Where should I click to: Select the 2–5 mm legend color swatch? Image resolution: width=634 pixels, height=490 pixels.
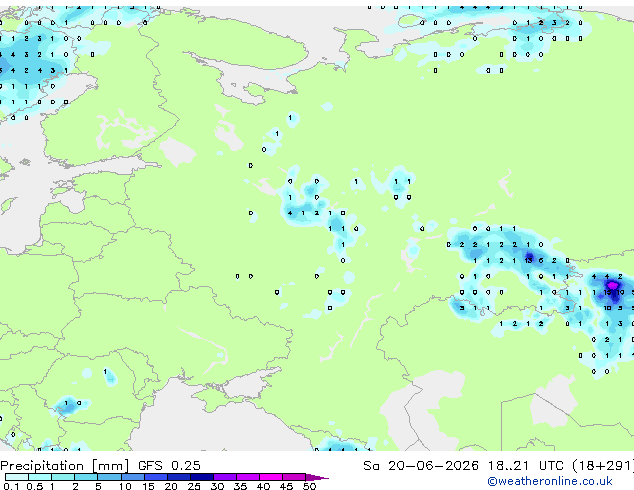pos(86,477)
